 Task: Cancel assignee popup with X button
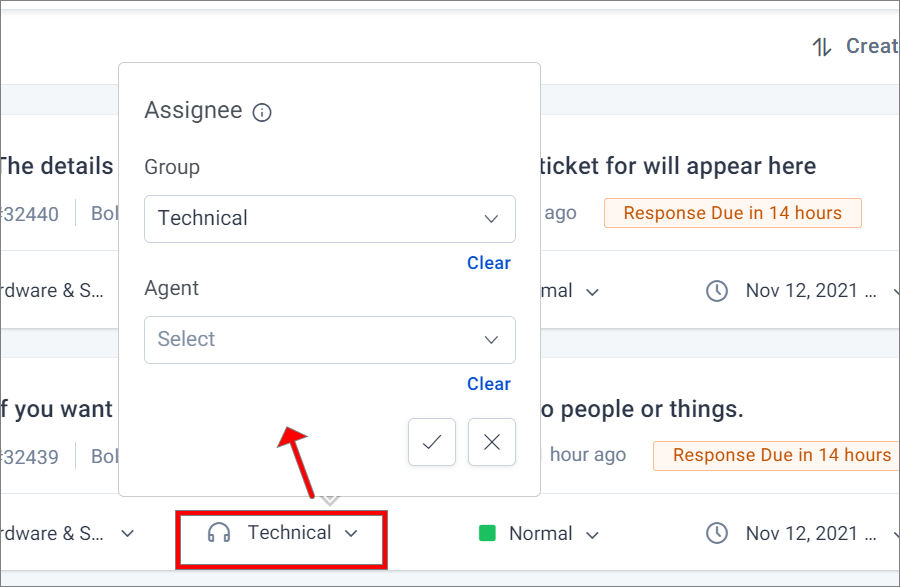(492, 442)
